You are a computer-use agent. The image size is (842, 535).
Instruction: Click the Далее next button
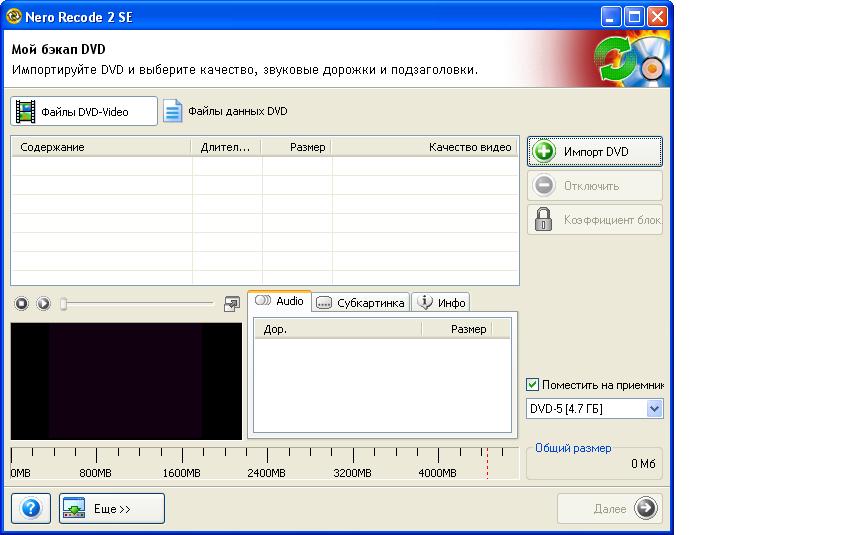tap(609, 508)
